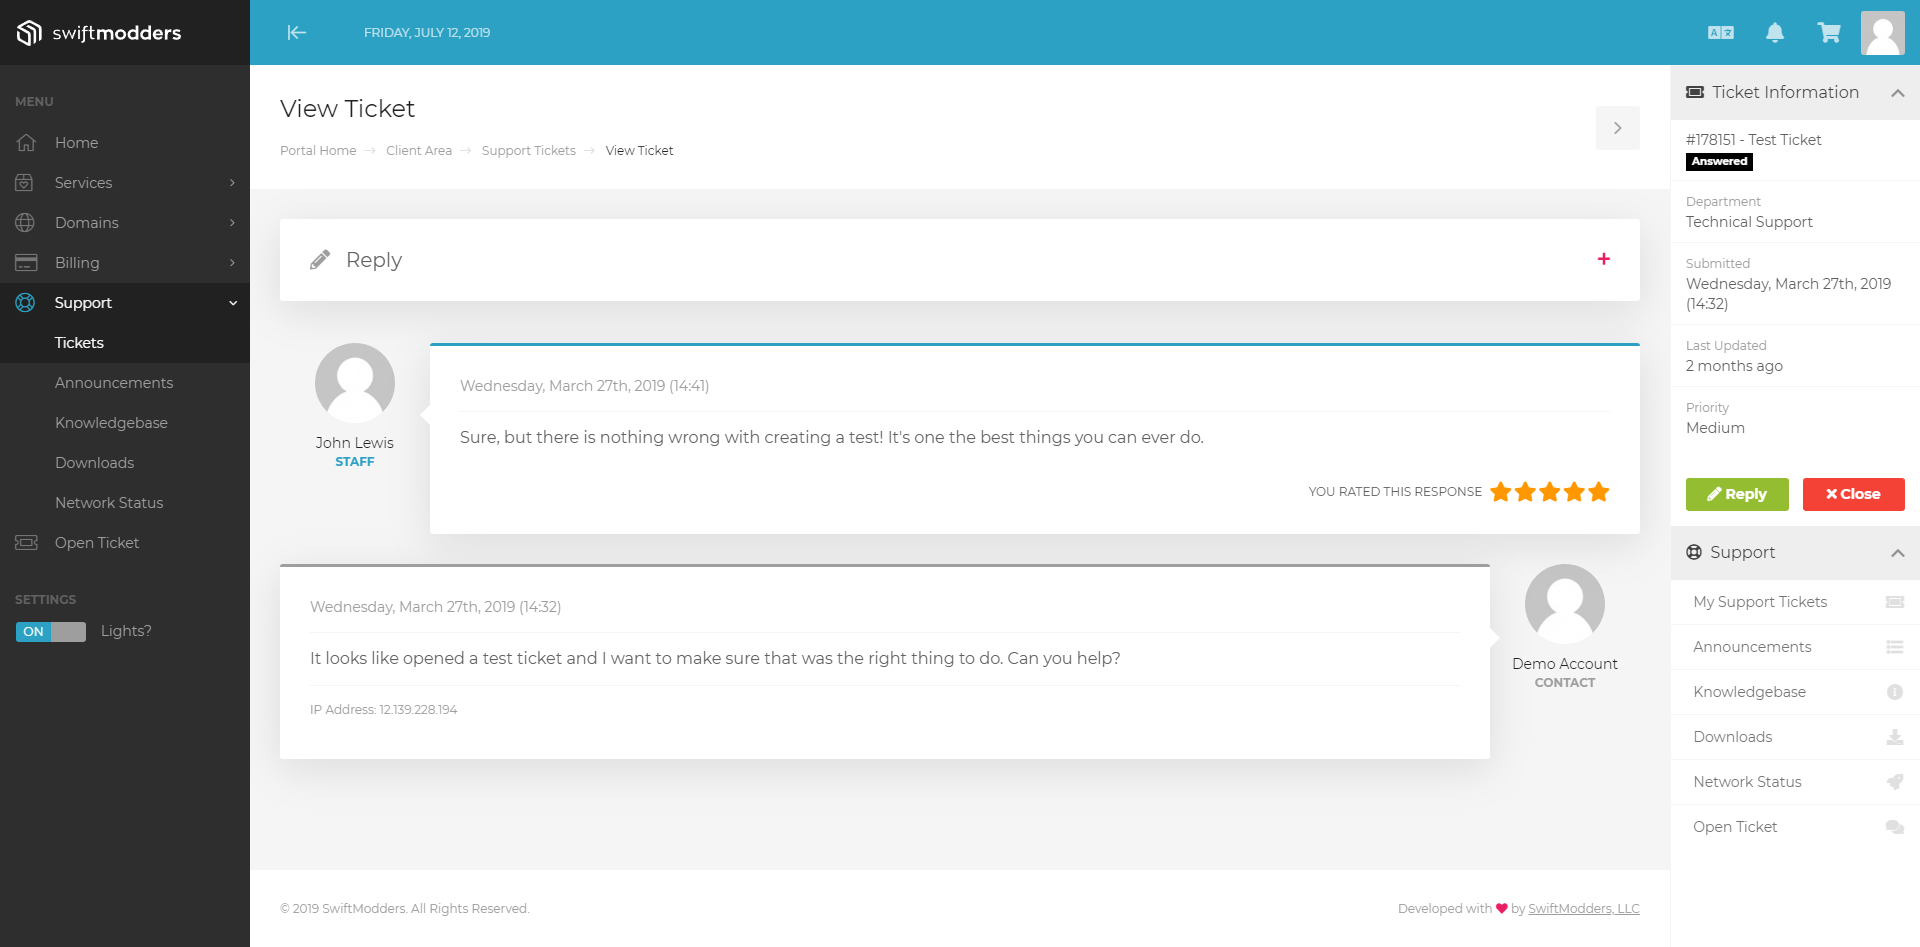Toggle the Lights switch off
The width and height of the screenshot is (1920, 947).
[51, 632]
